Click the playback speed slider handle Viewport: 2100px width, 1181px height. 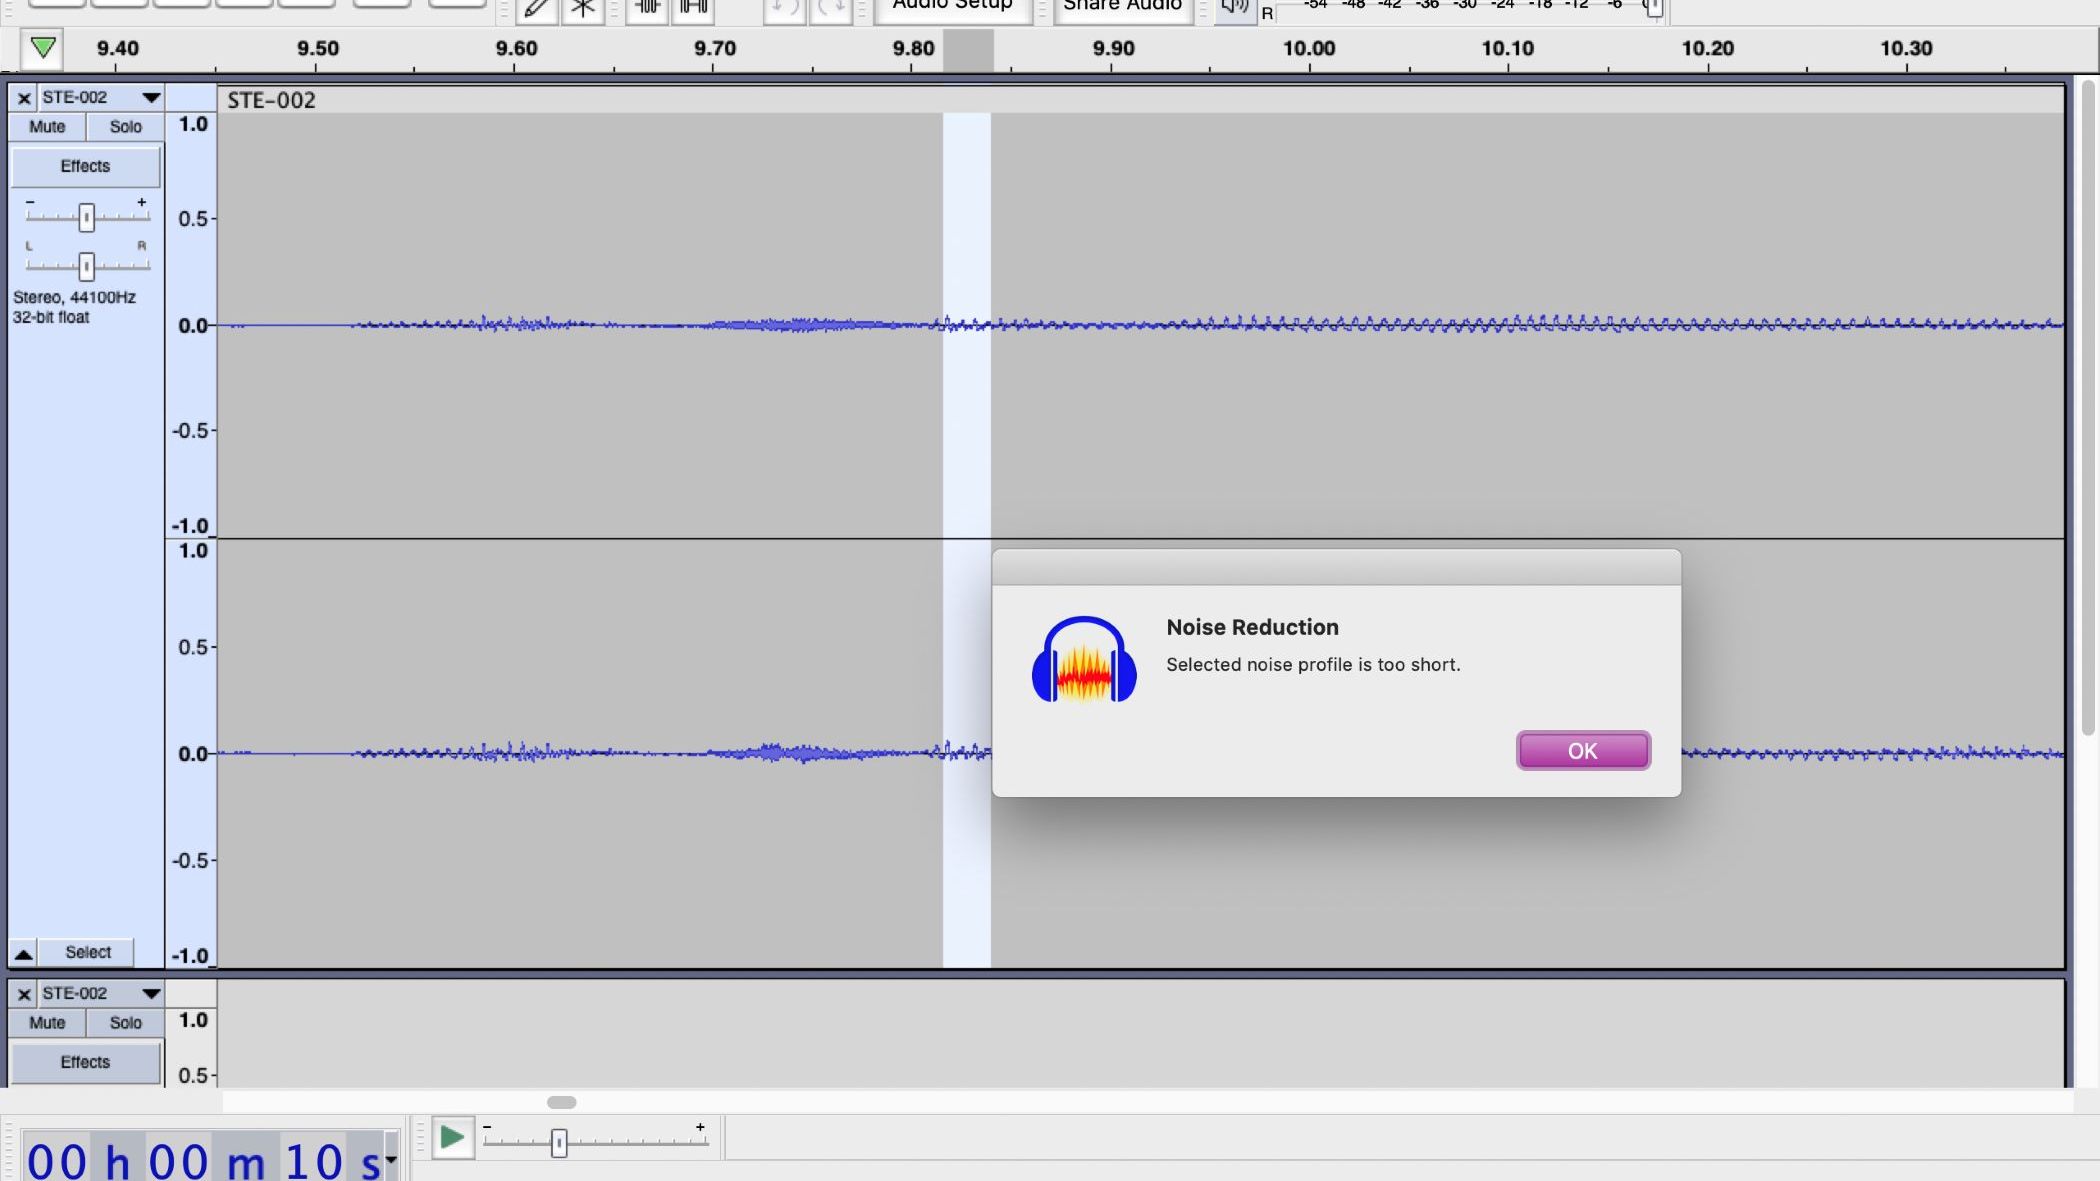pyautogui.click(x=559, y=1143)
